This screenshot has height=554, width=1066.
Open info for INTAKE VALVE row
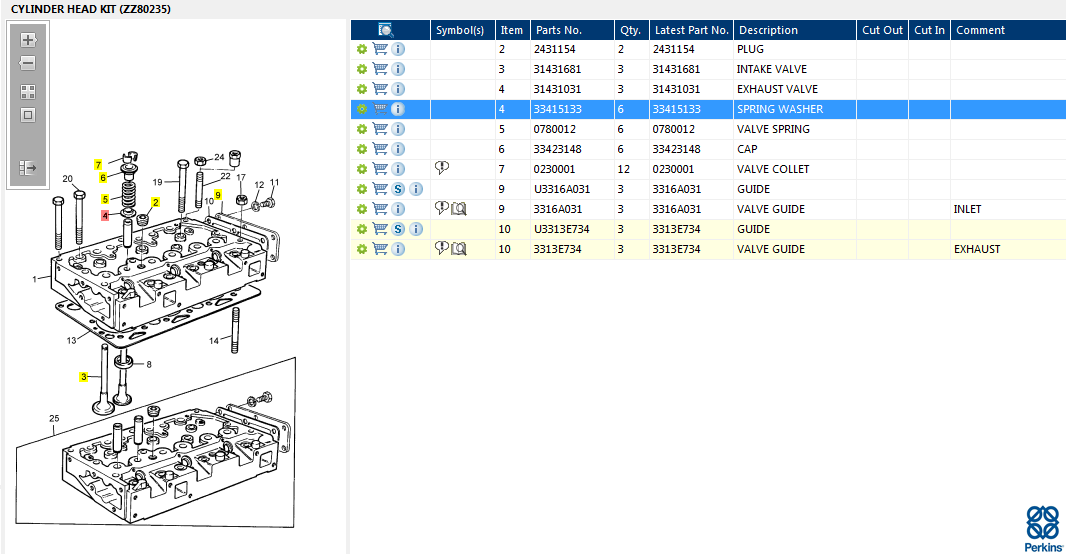398,69
